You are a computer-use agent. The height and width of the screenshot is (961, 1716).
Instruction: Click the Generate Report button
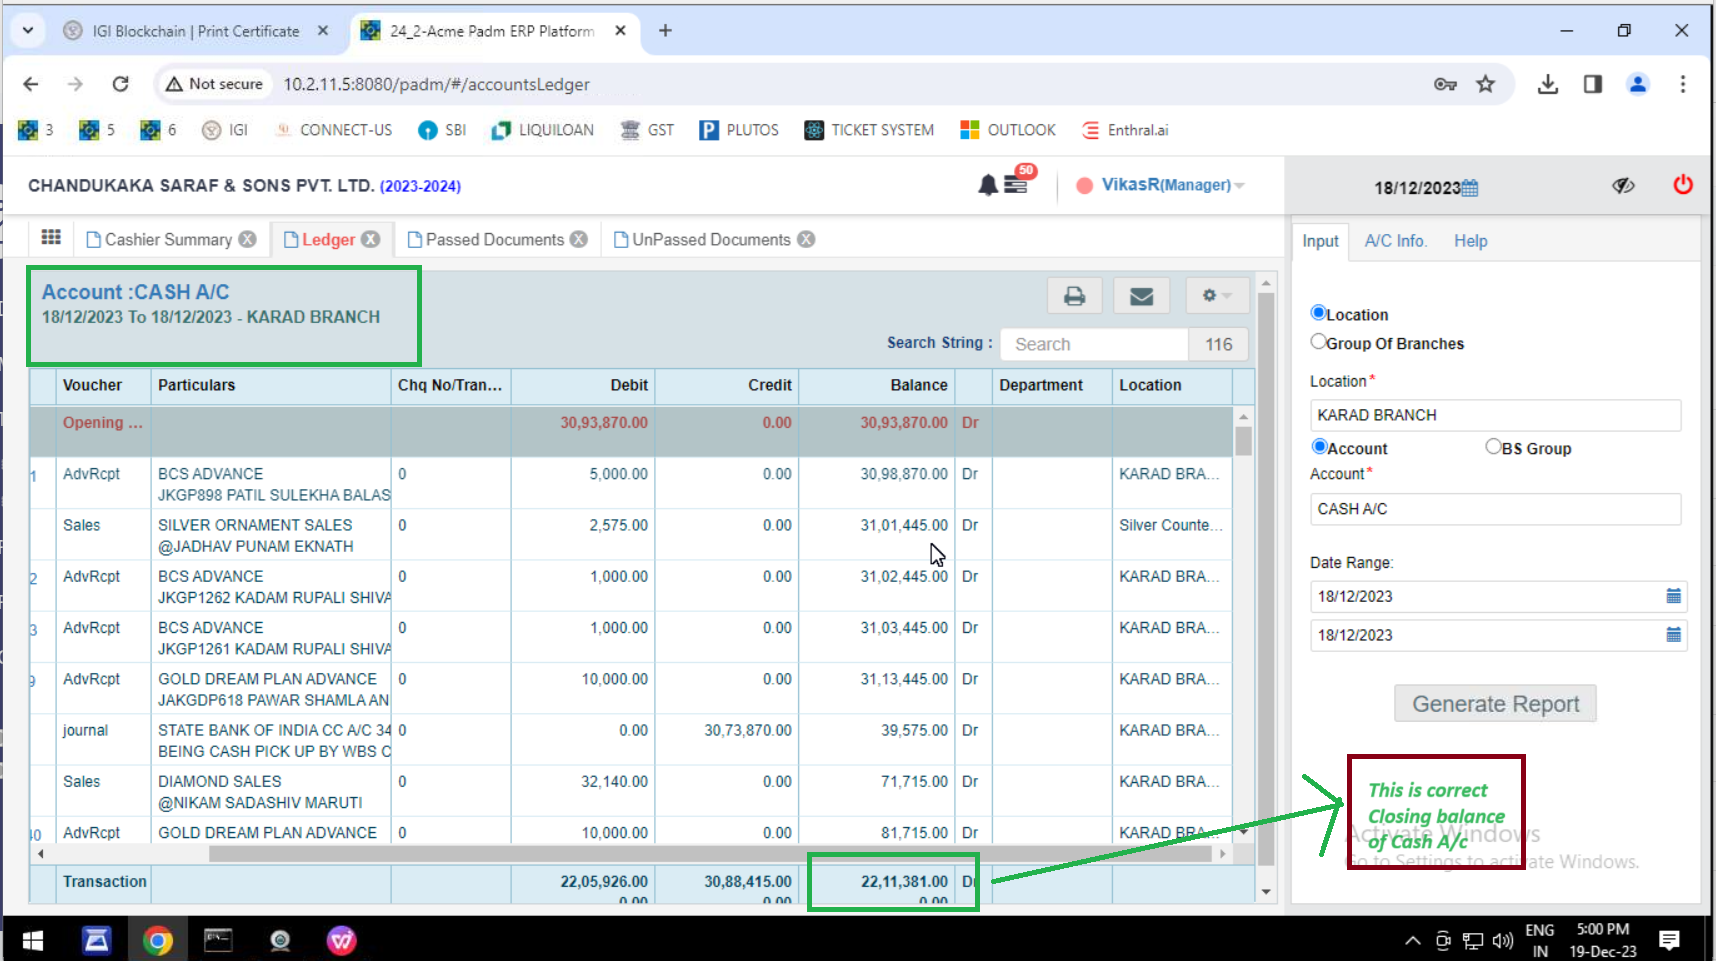pos(1495,704)
